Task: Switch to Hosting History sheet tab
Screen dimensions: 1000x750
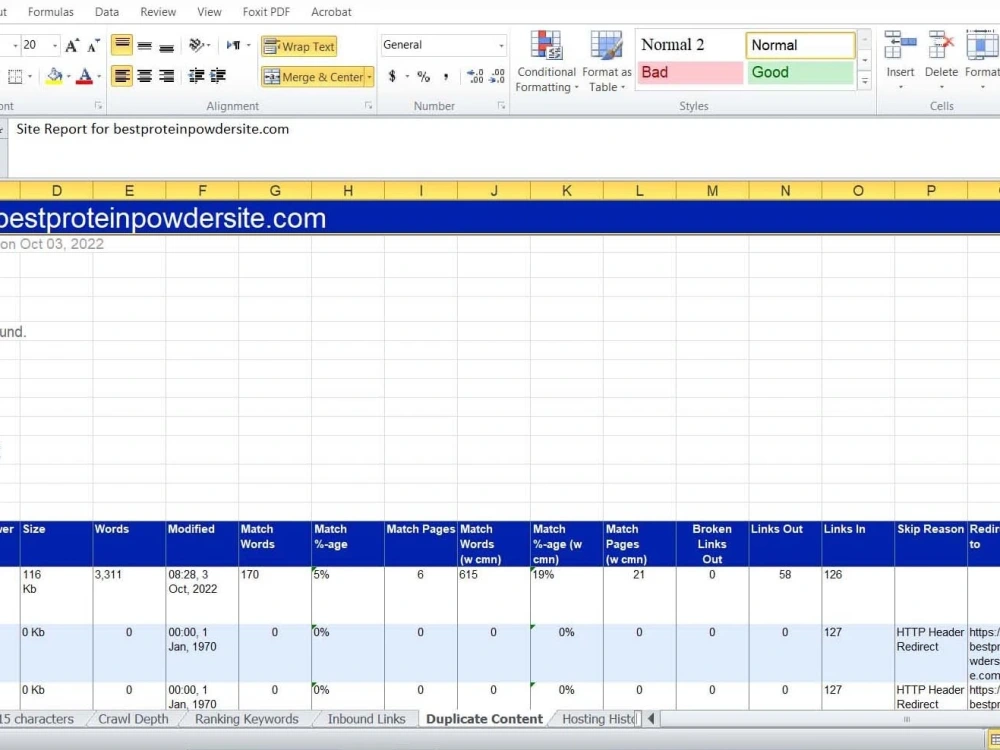Action: (x=598, y=719)
